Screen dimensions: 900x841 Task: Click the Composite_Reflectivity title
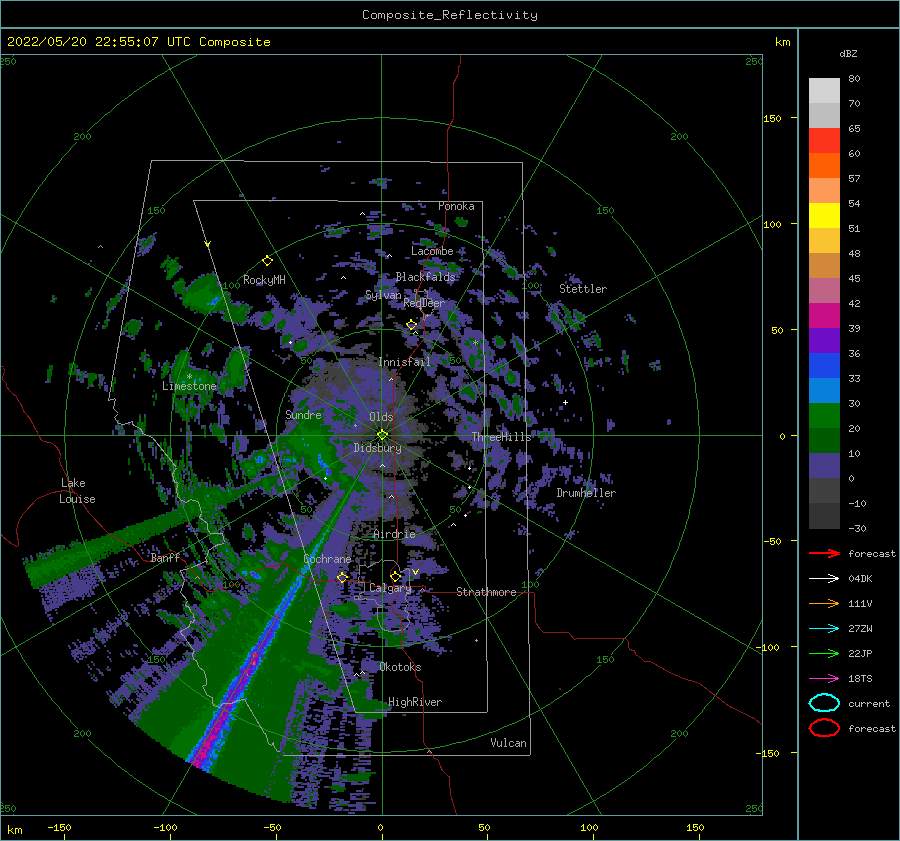pyautogui.click(x=450, y=15)
